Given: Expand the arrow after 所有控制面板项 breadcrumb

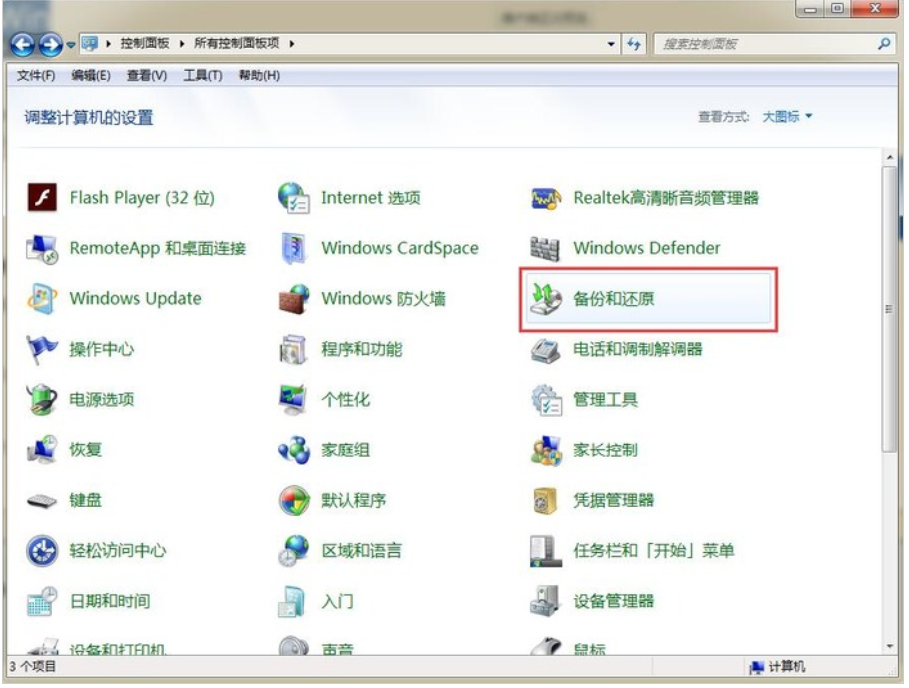Looking at the screenshot, I should (x=291, y=43).
